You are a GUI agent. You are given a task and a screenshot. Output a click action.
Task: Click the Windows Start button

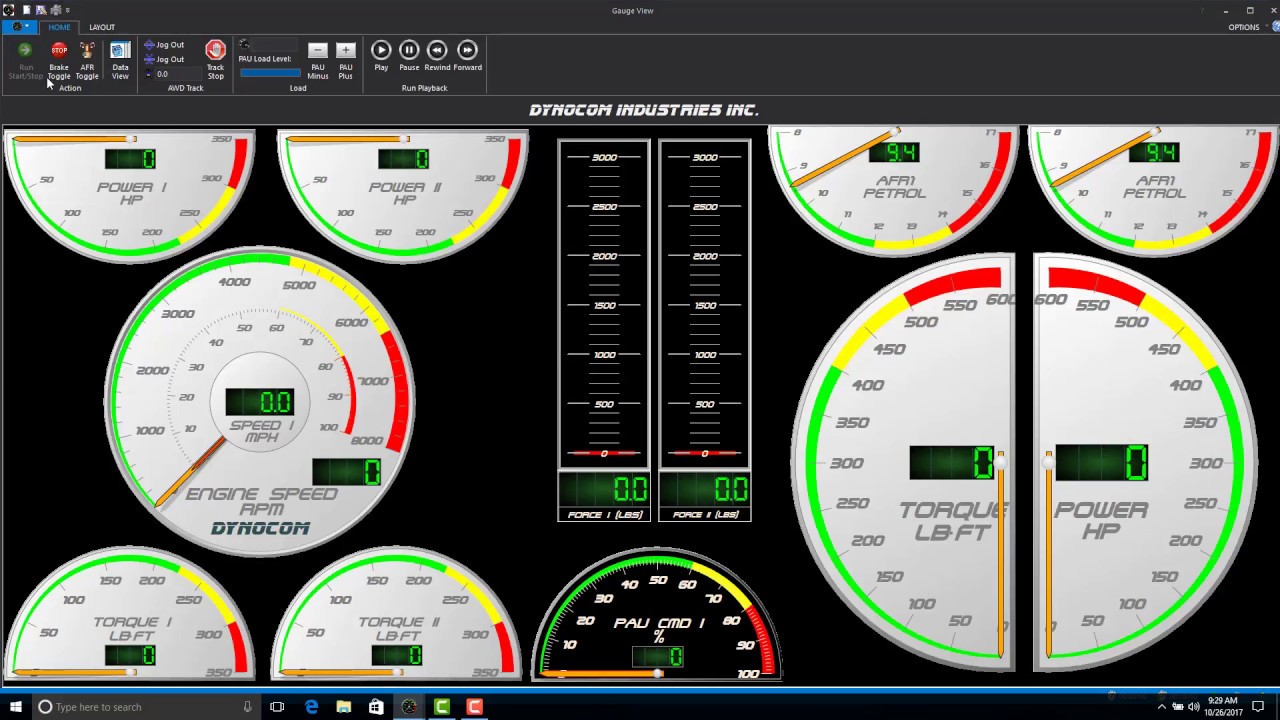pos(16,707)
